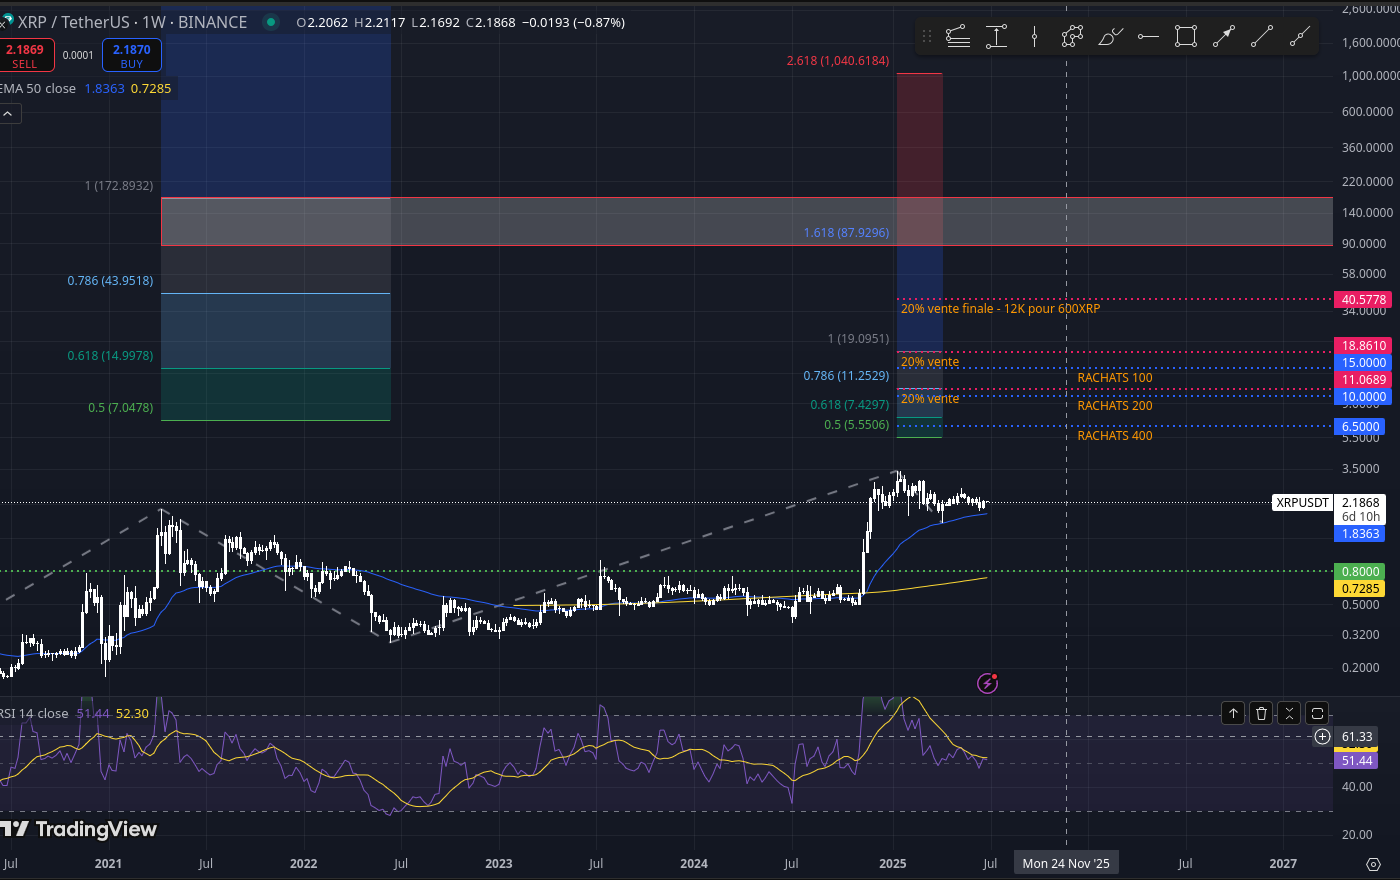
Task: Select the path/polyline drawing tool
Action: click(x=1072, y=37)
